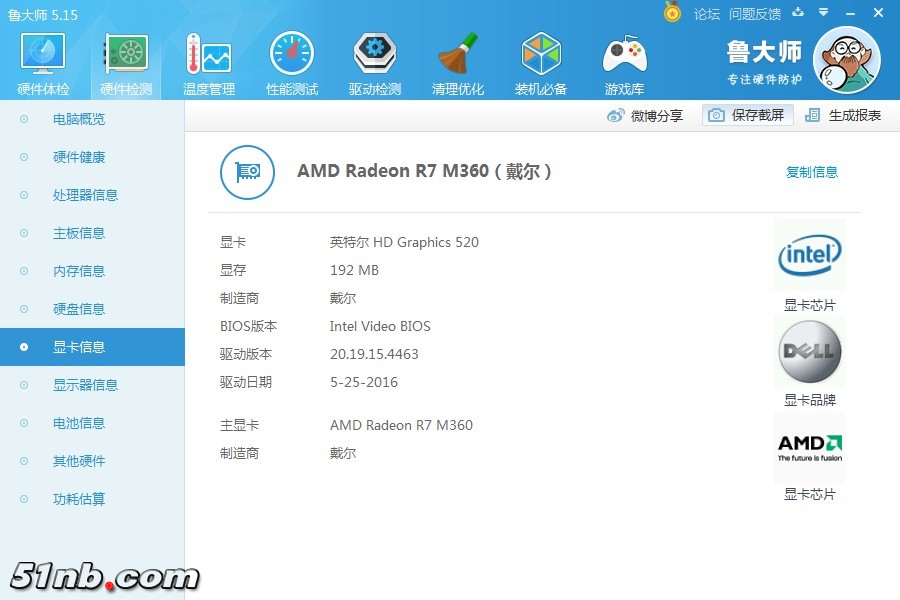Click the Intel logo thumbnail

[809, 256]
